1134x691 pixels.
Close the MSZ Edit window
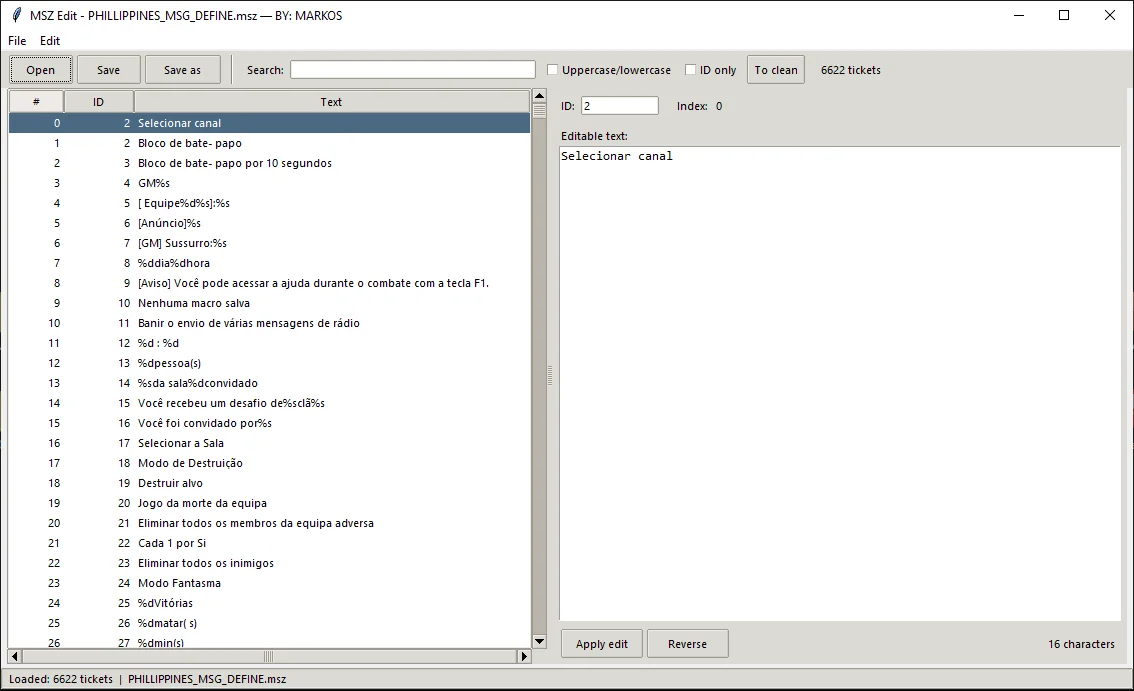pyautogui.click(x=1109, y=15)
